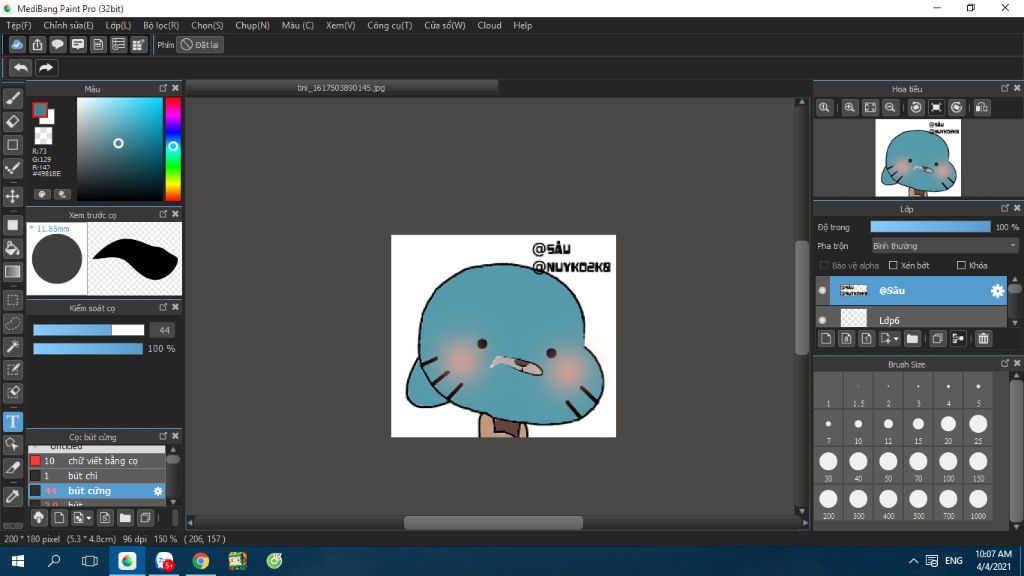Open the Cloud menu
Image resolution: width=1024 pixels, height=576 pixels.
[x=489, y=25]
